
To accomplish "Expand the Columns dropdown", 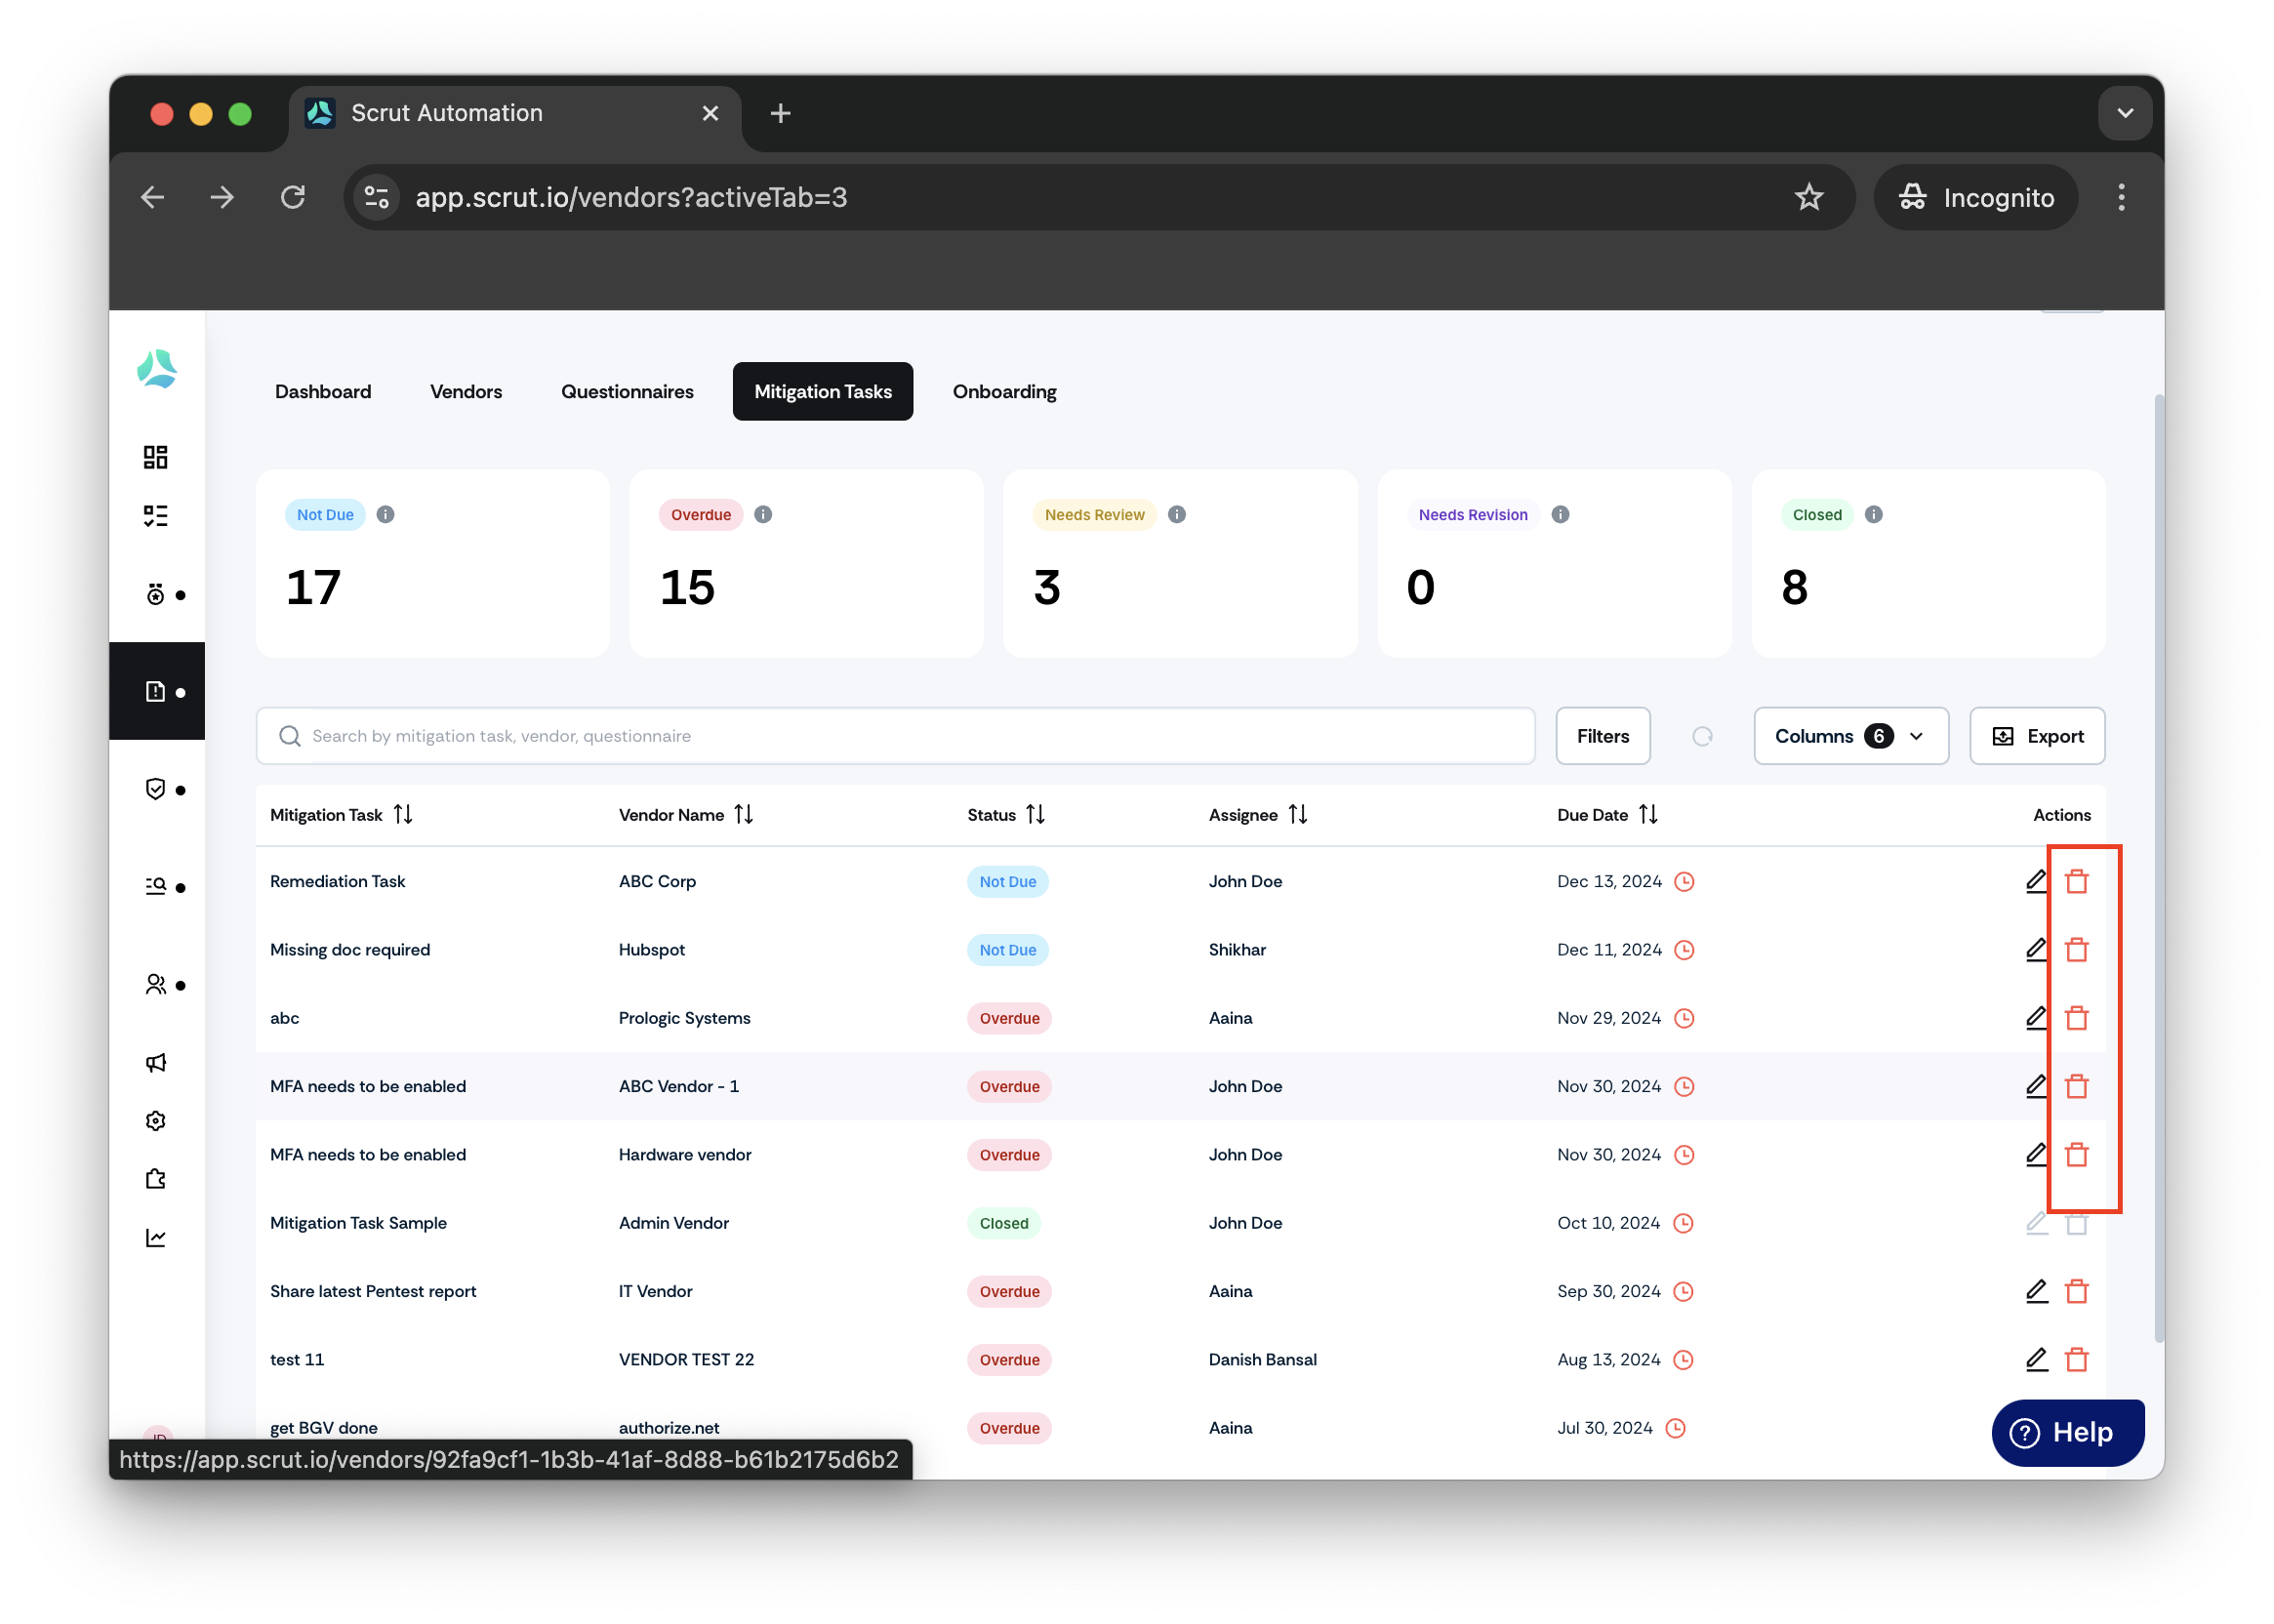I will point(1851,736).
